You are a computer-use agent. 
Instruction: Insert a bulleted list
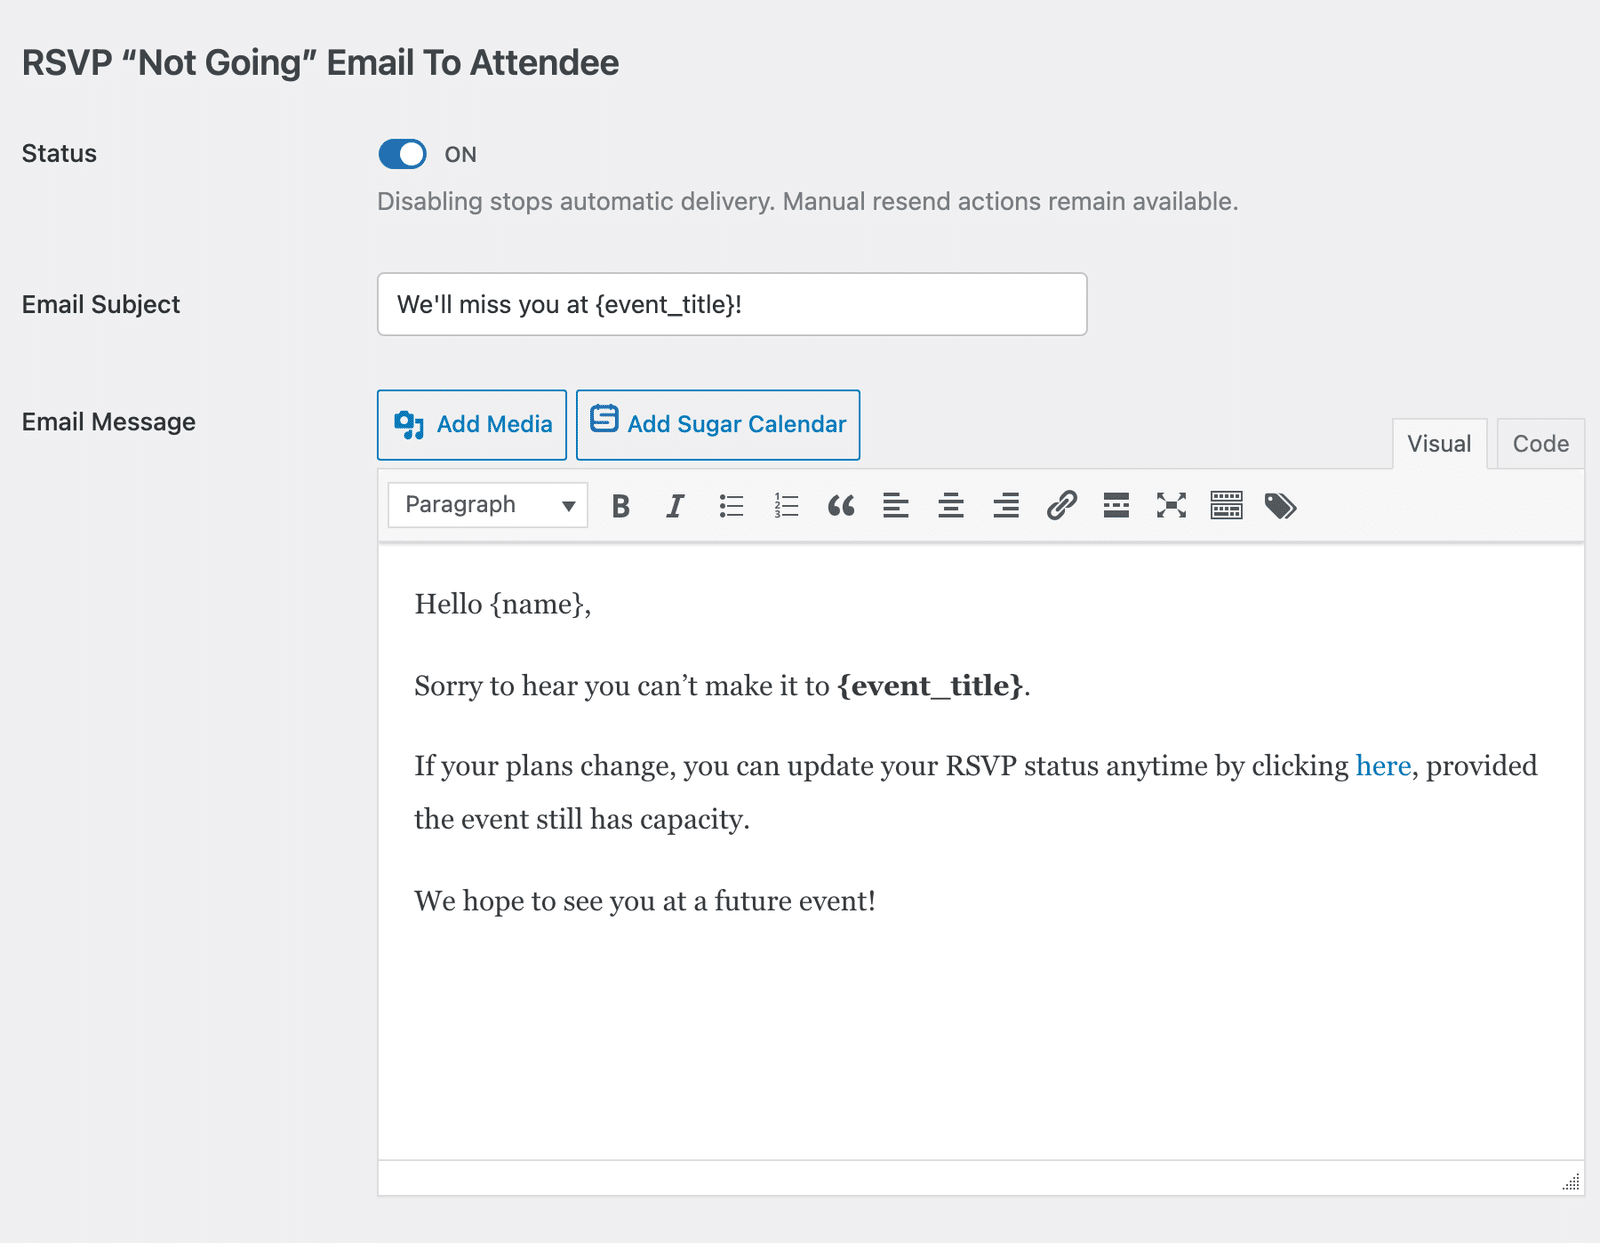tap(731, 506)
